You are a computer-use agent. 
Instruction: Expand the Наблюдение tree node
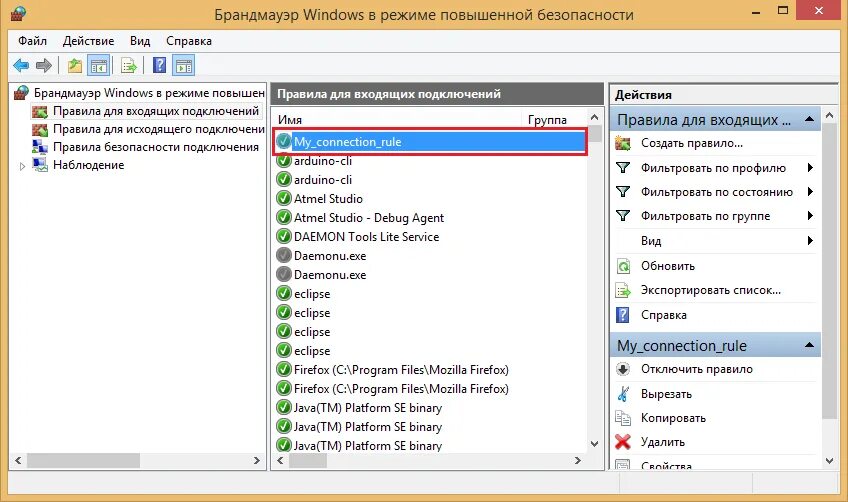(22, 166)
